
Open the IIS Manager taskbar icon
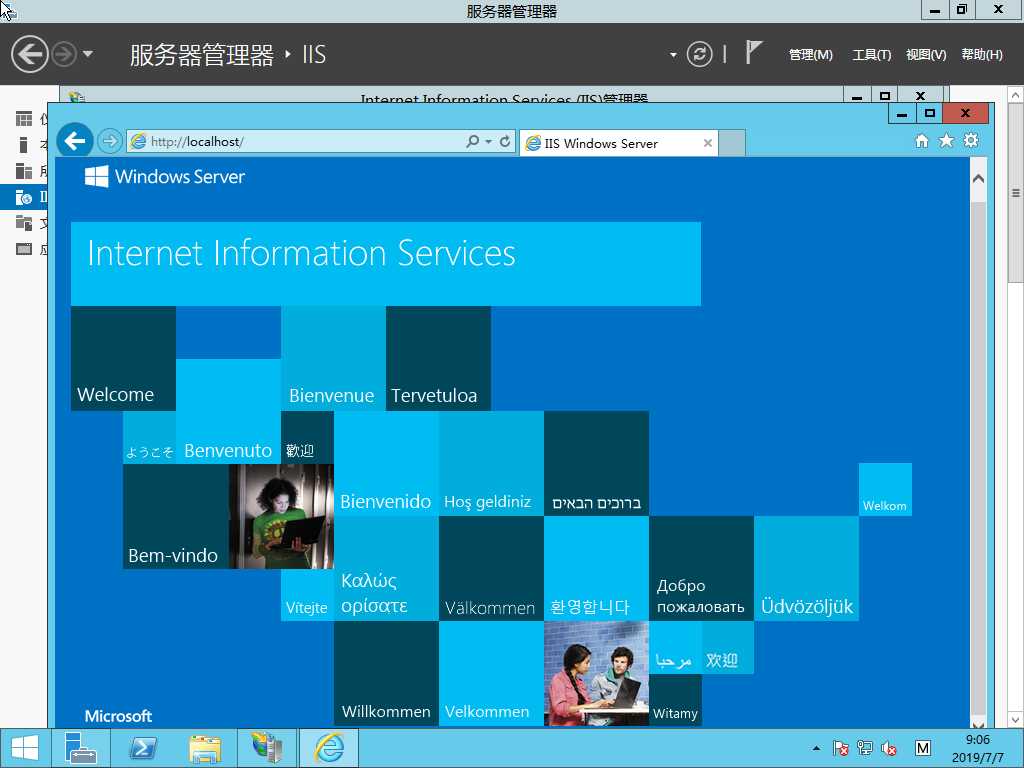(x=266, y=748)
